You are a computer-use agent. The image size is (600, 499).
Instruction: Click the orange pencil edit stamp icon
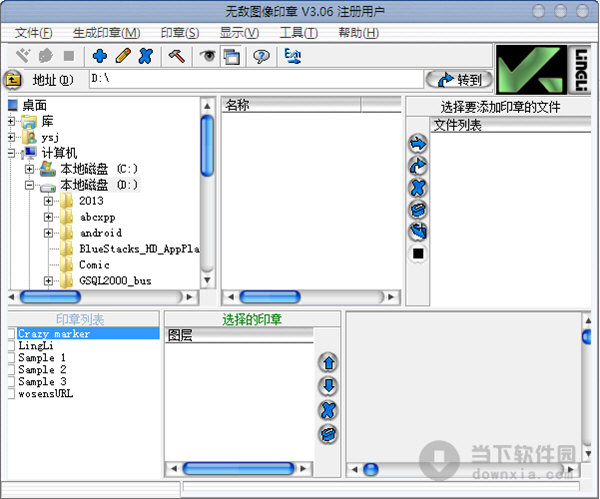coord(122,56)
